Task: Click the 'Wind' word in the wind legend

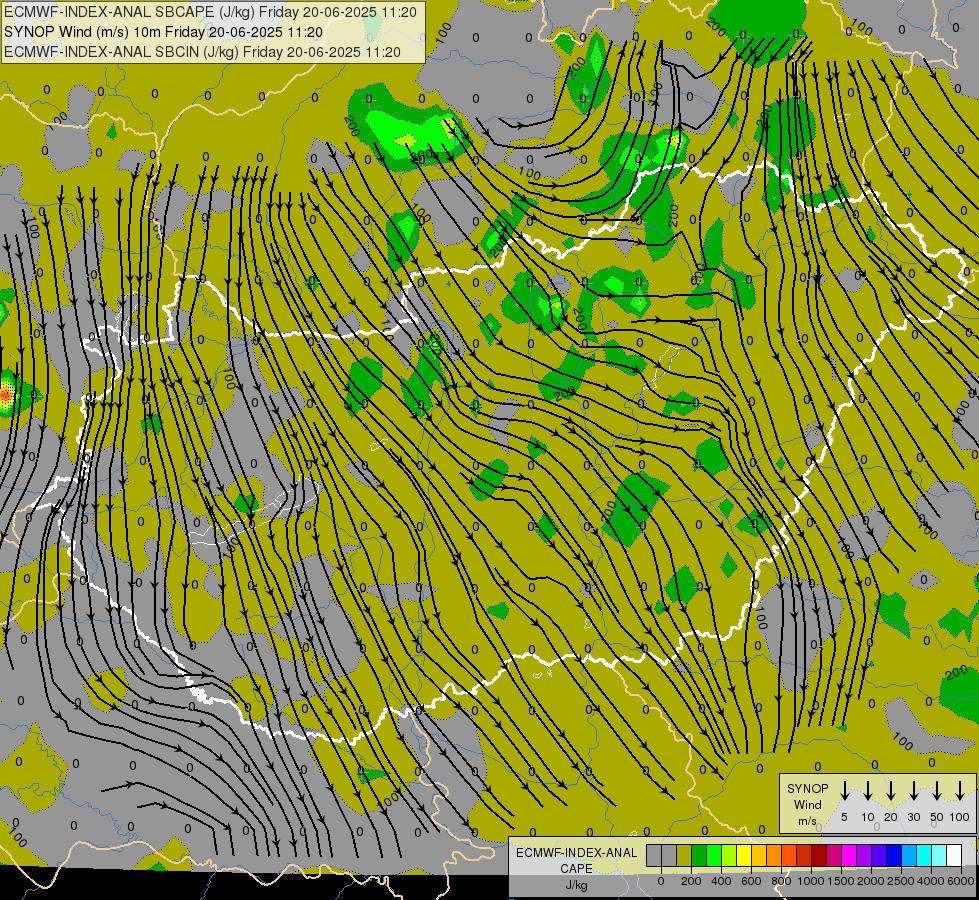Action: point(808,804)
